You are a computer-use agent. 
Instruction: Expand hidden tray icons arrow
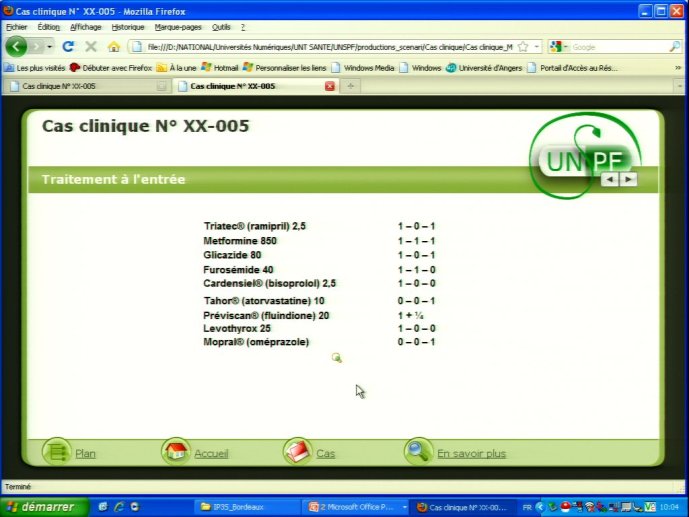point(540,507)
